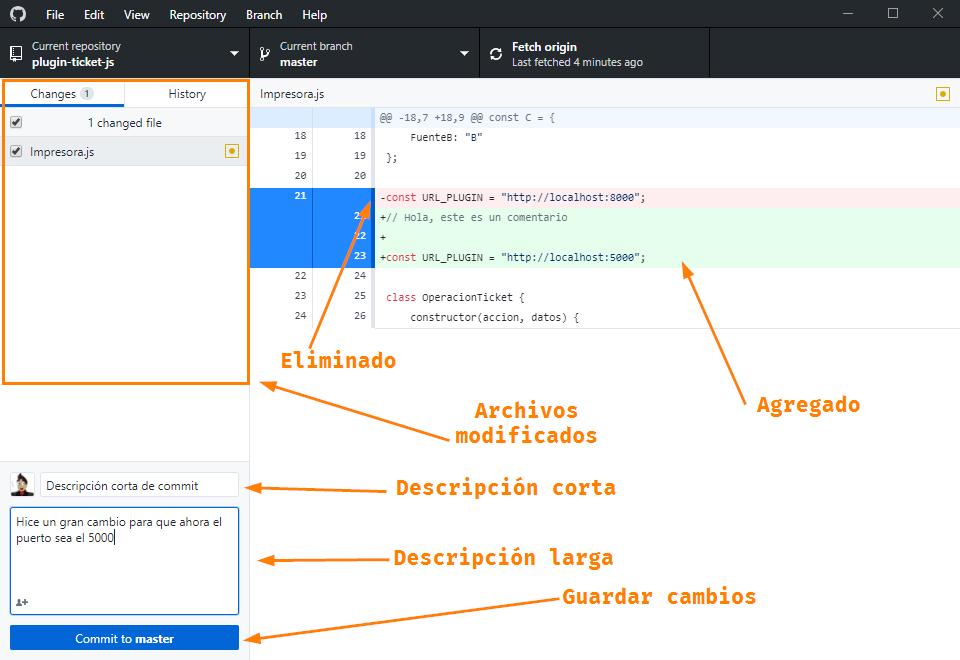Click the modified badge icon in diff header

[x=942, y=94]
